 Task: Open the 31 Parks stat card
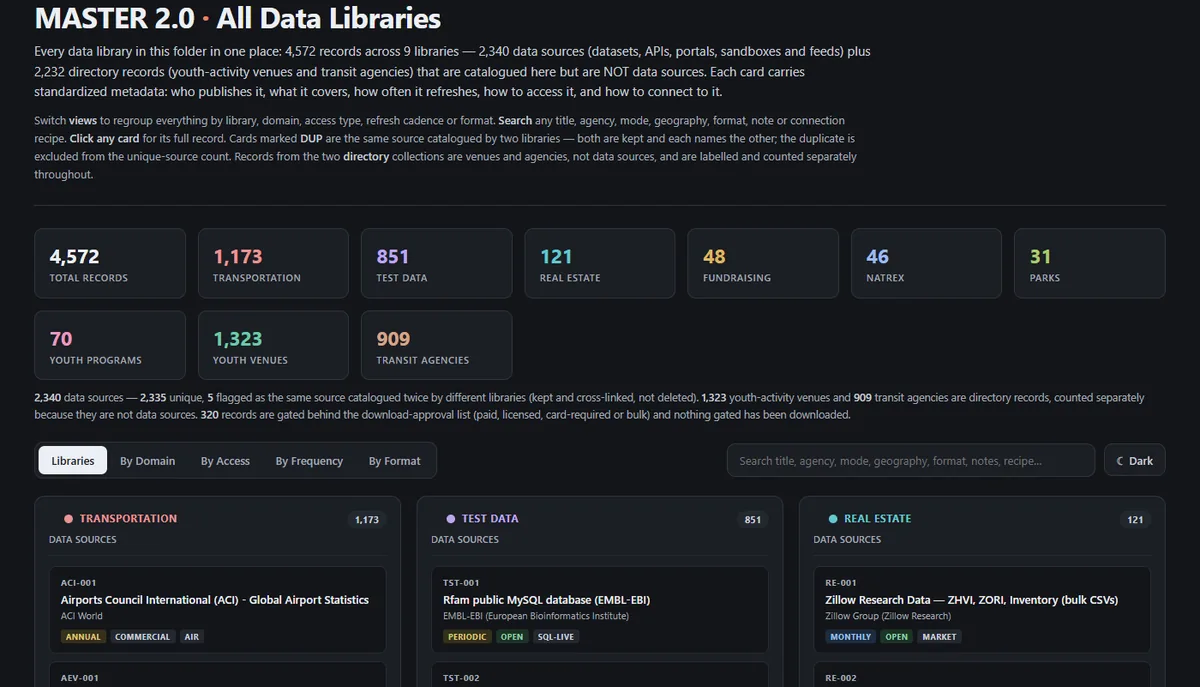coord(1090,263)
